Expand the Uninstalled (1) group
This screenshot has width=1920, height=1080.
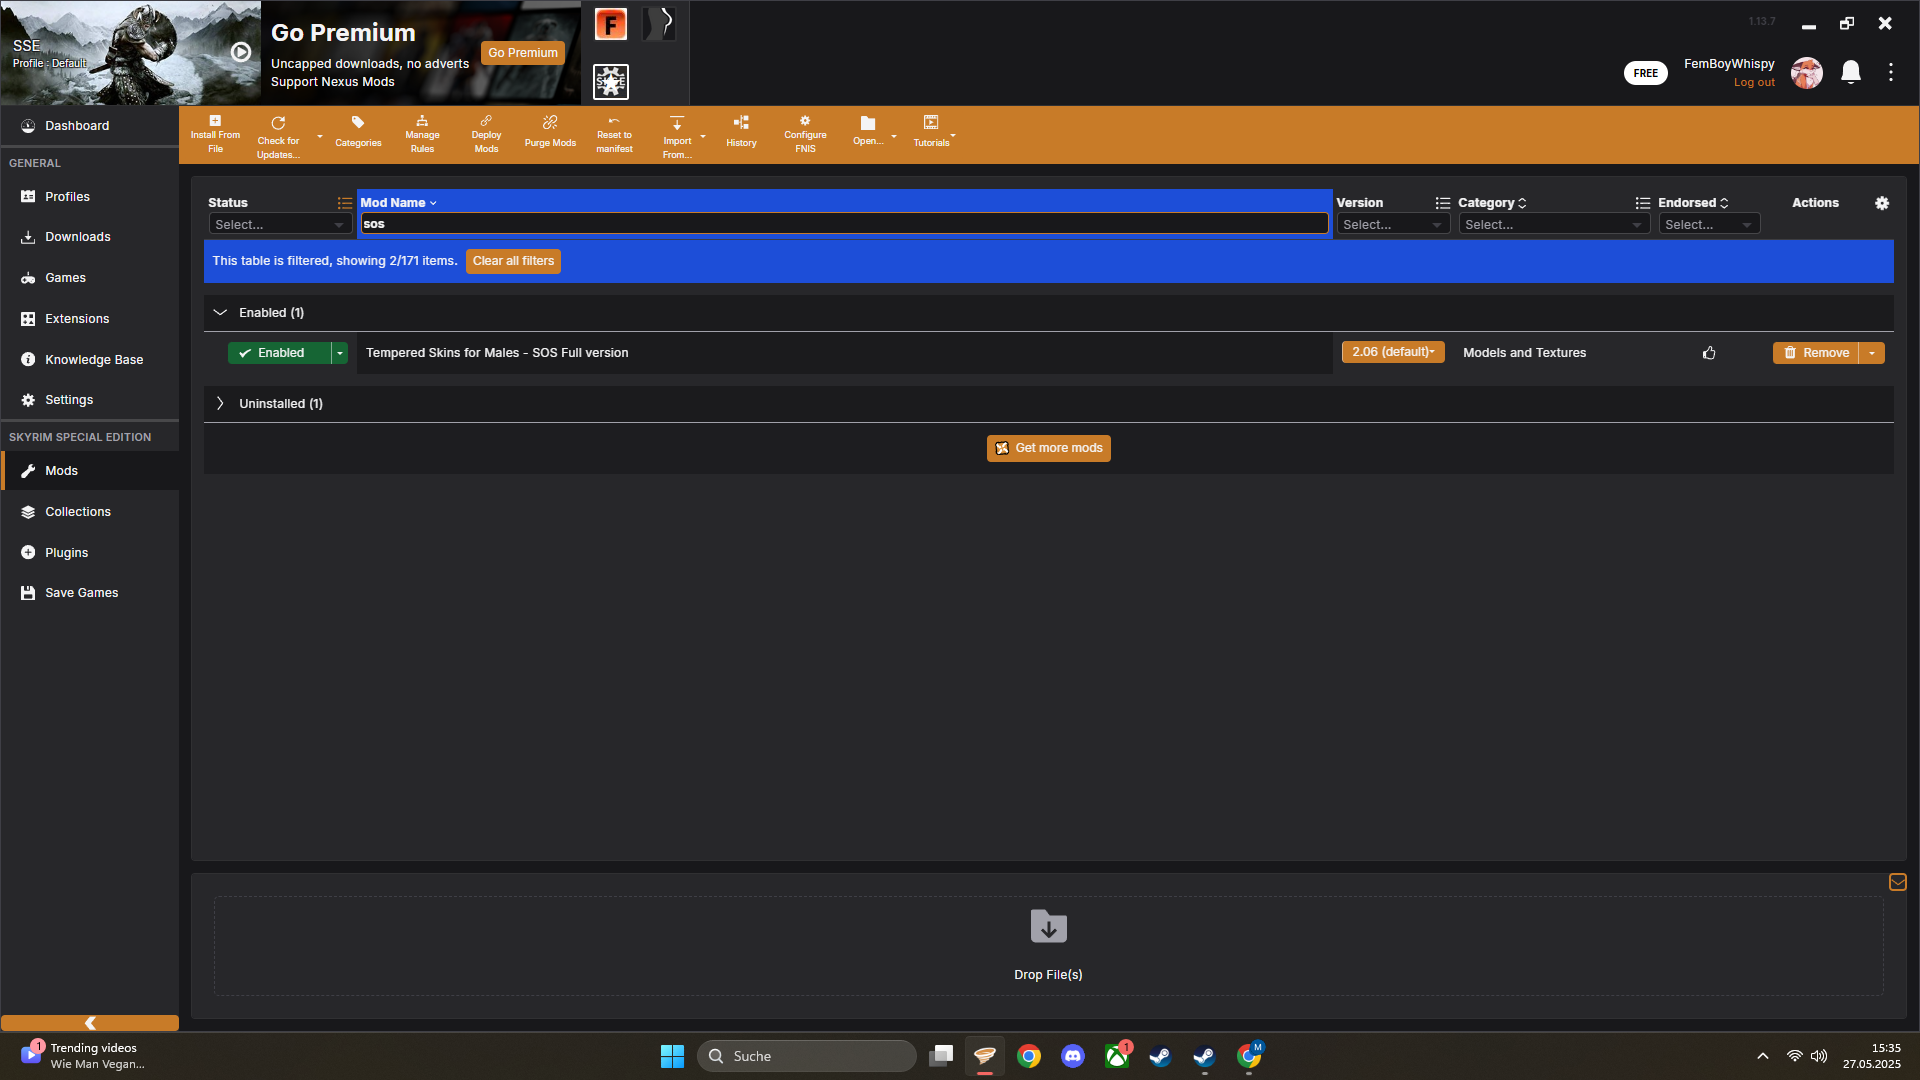[x=220, y=404]
